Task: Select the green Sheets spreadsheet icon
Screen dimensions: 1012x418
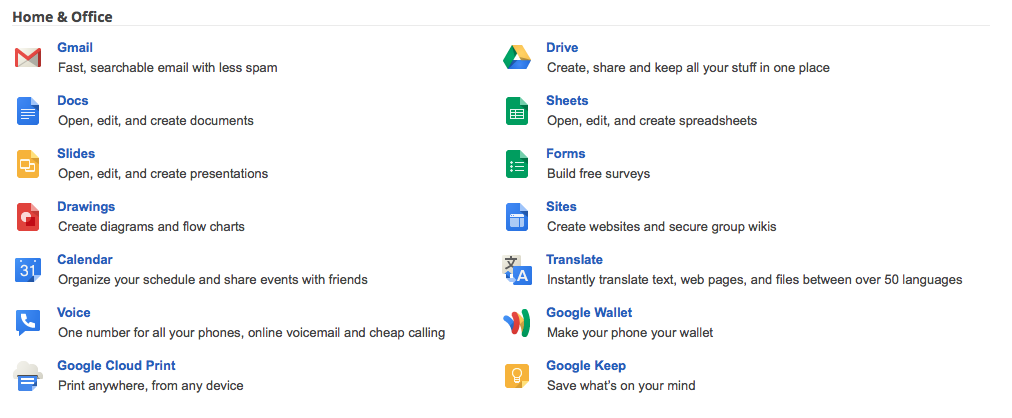Action: (x=517, y=111)
